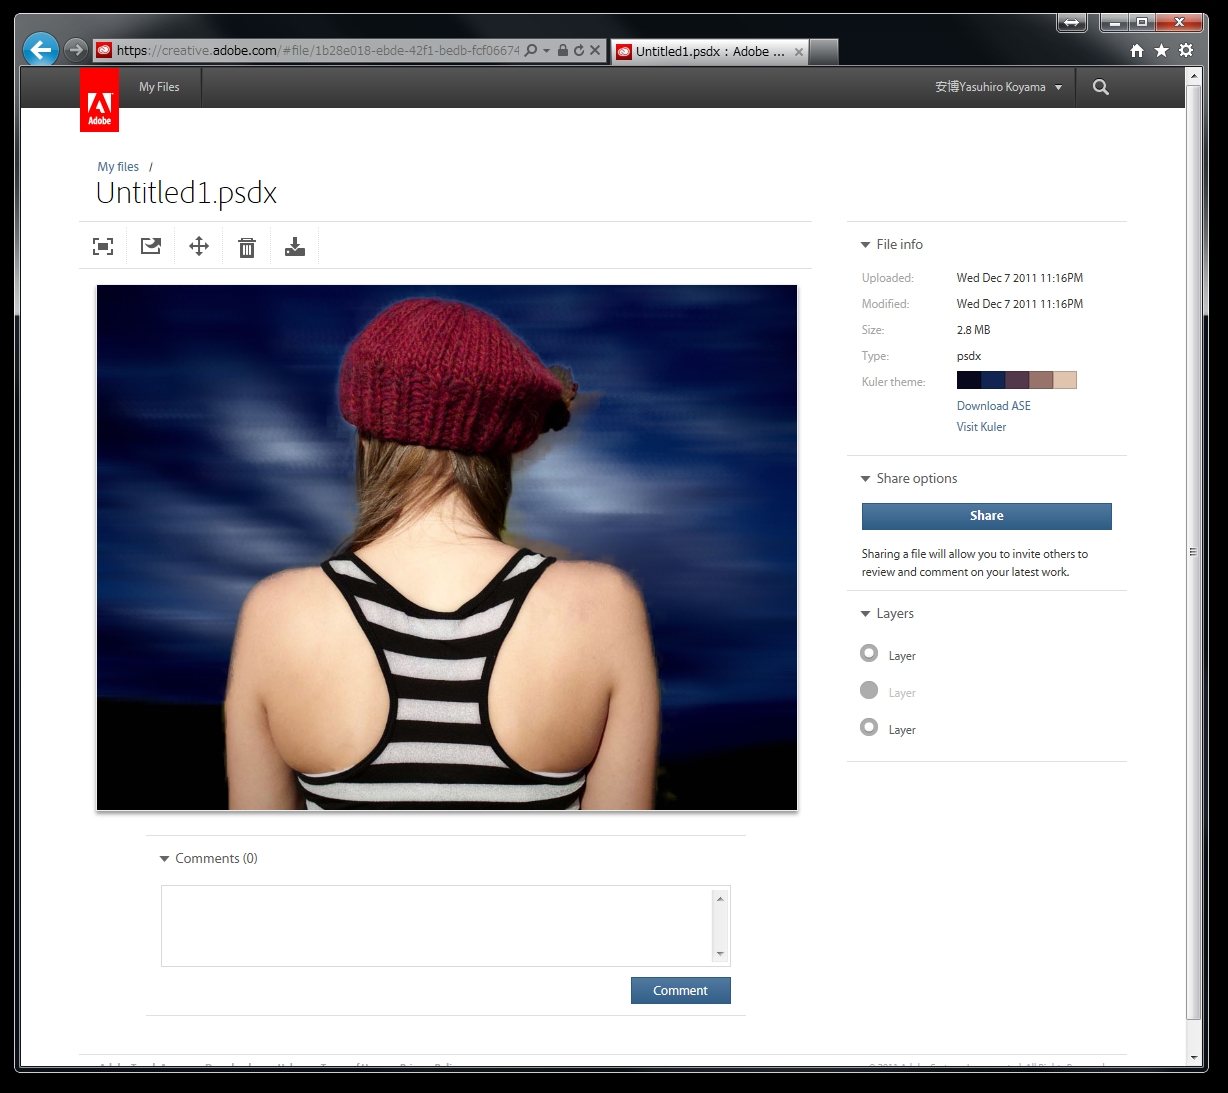Open the file with the export/share icon
Screen dimensions: 1228x1093
(x=150, y=246)
